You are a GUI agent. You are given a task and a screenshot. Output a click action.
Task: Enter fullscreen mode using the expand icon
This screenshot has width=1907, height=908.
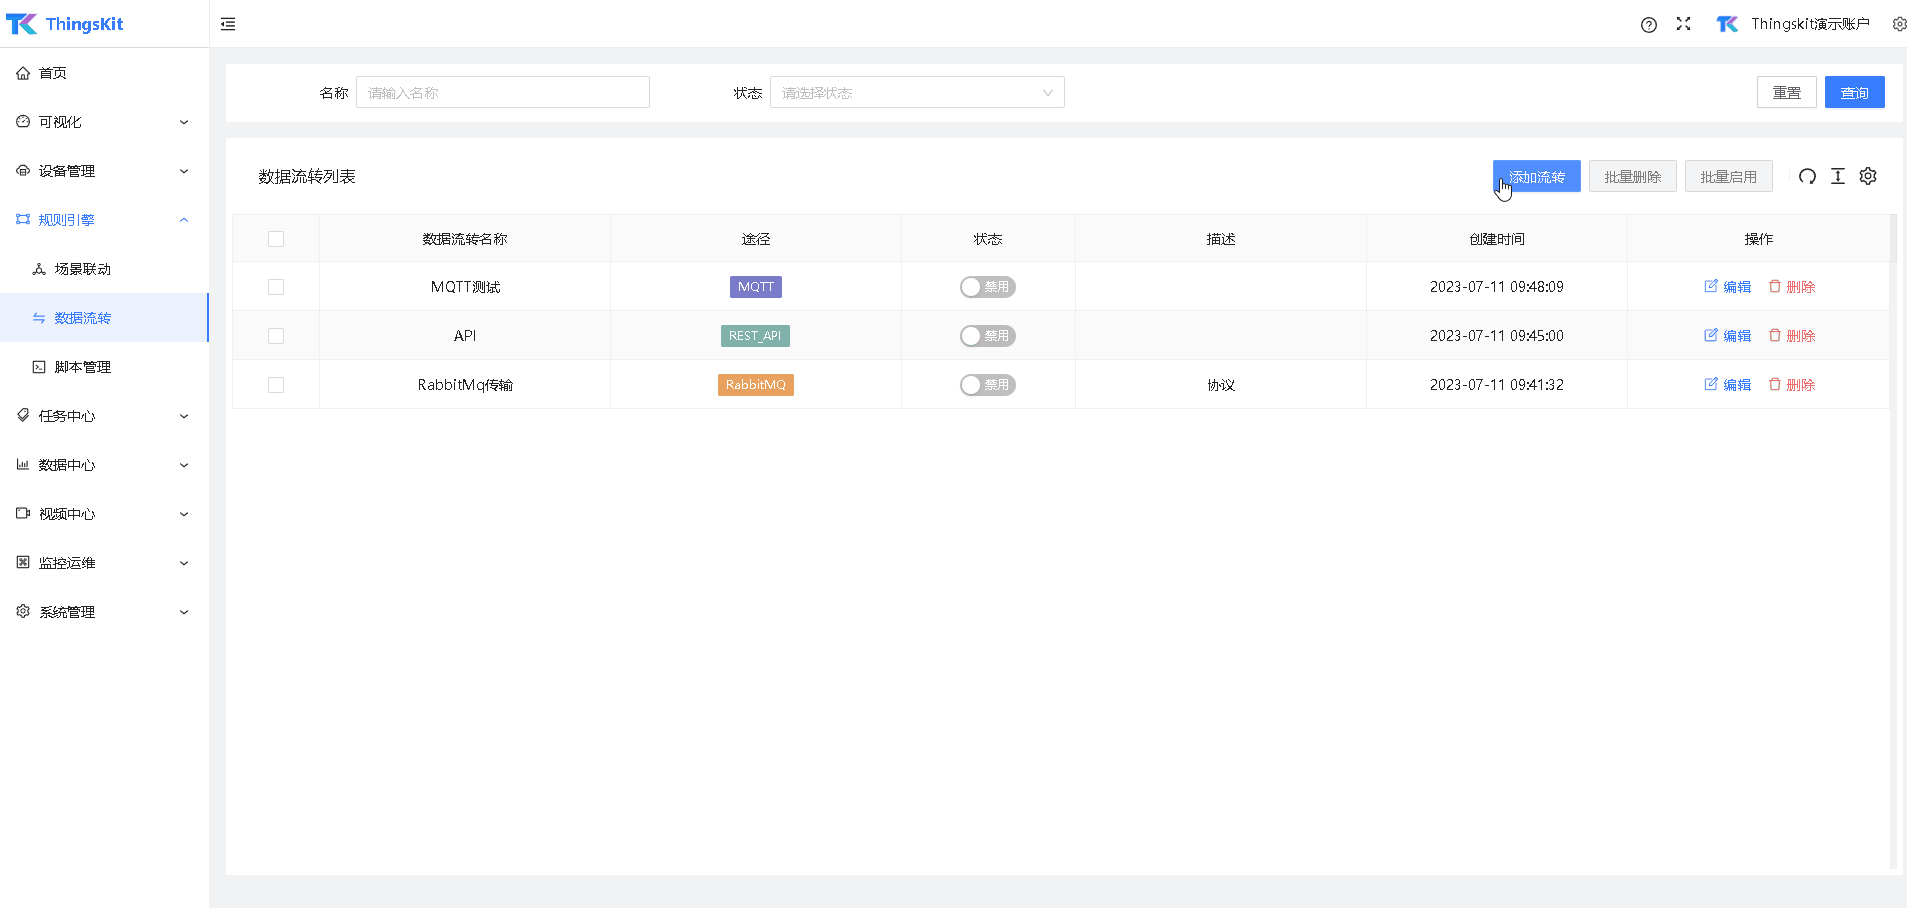pos(1684,24)
